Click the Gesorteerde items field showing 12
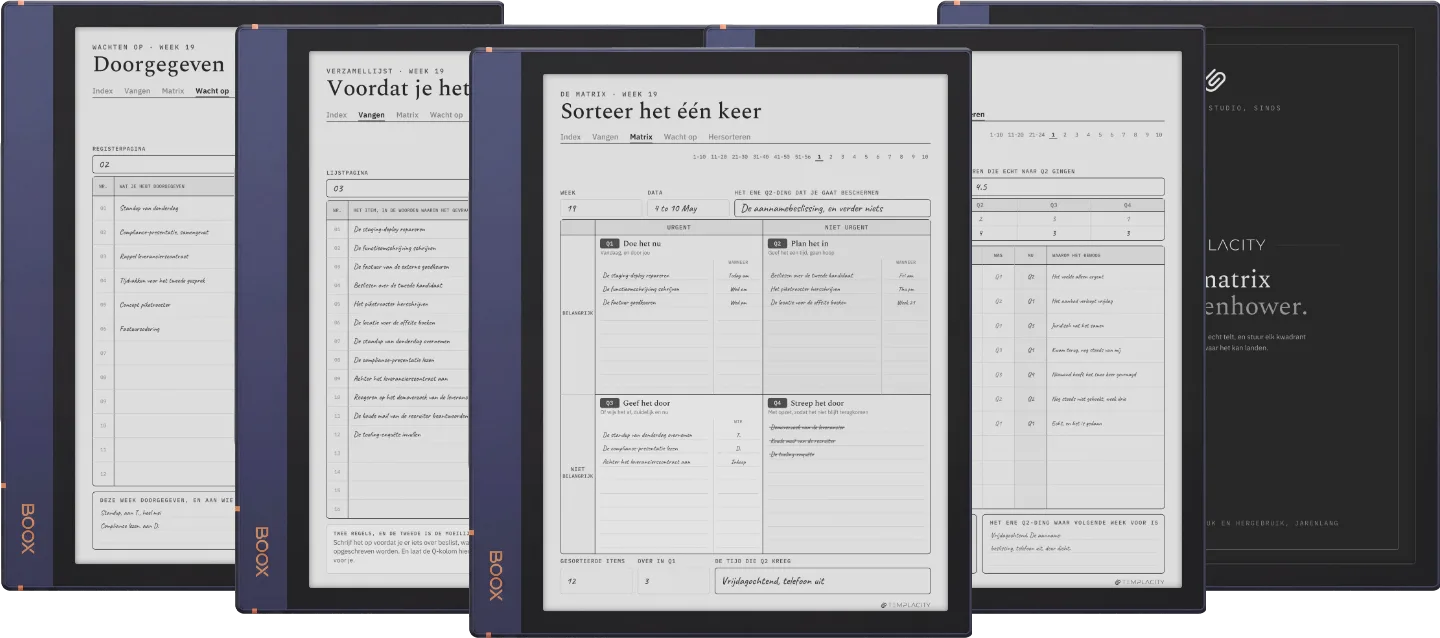 tap(596, 581)
